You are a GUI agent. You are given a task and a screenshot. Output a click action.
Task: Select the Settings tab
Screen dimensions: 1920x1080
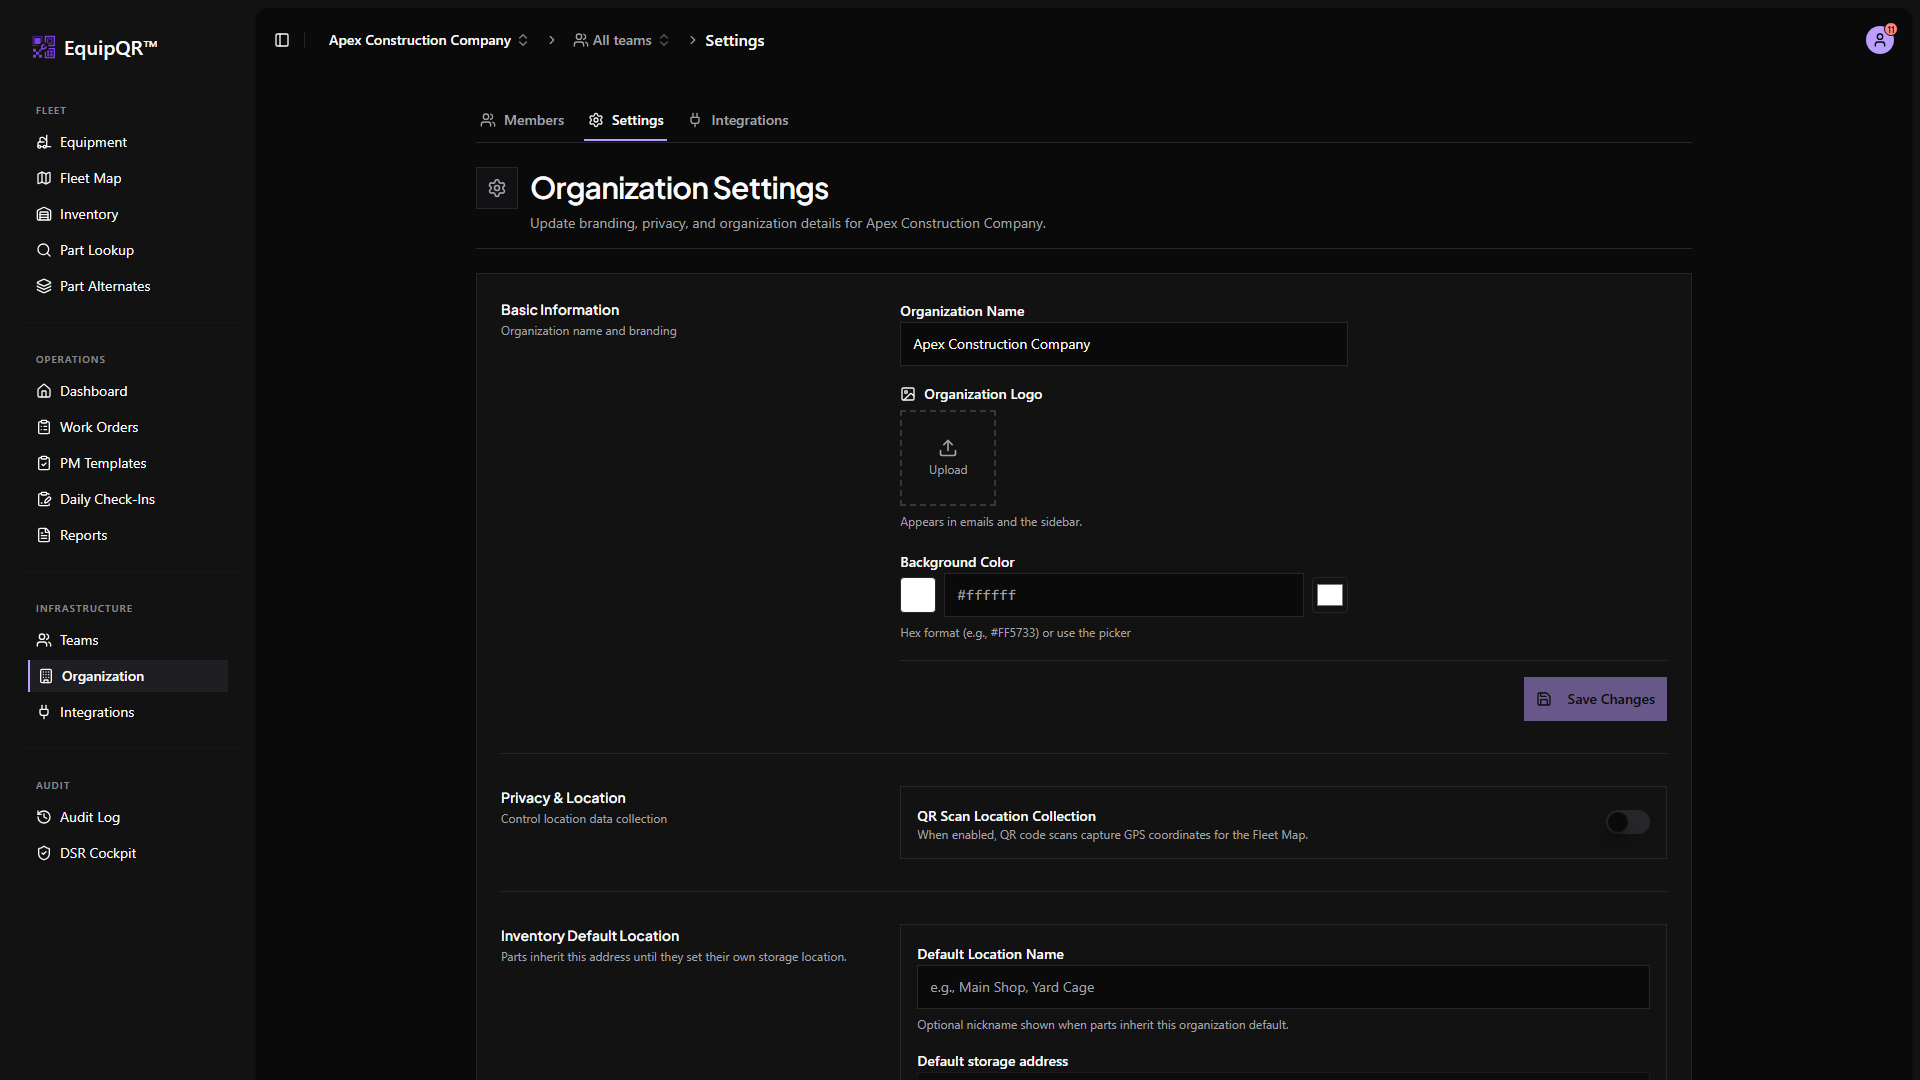point(626,120)
